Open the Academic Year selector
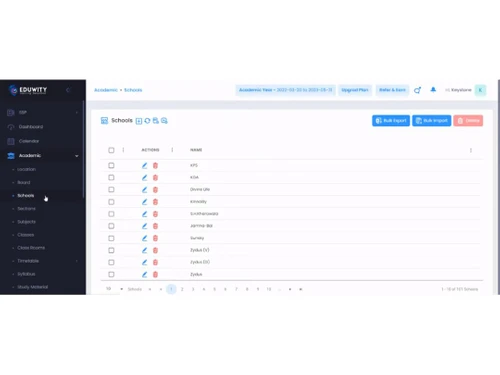500x375 pixels. click(286, 90)
